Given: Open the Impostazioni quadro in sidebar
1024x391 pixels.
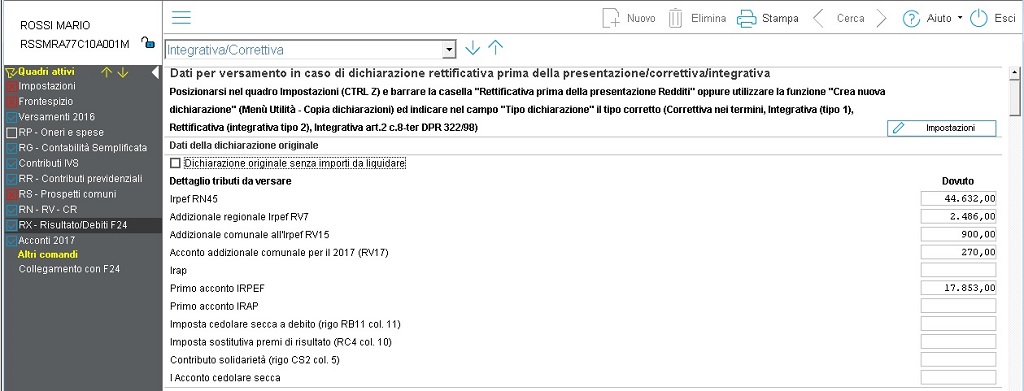Looking at the screenshot, I should tap(47, 86).
